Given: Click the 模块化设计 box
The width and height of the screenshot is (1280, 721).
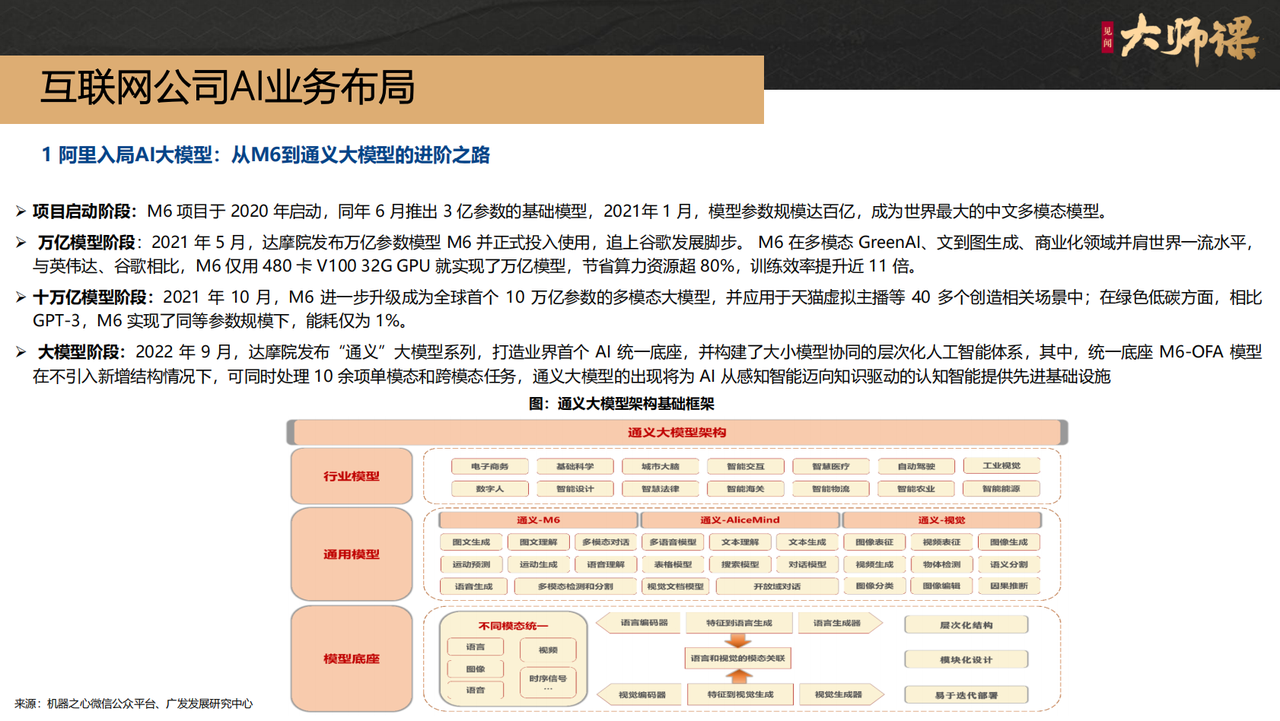Looking at the screenshot, I should click(966, 659).
